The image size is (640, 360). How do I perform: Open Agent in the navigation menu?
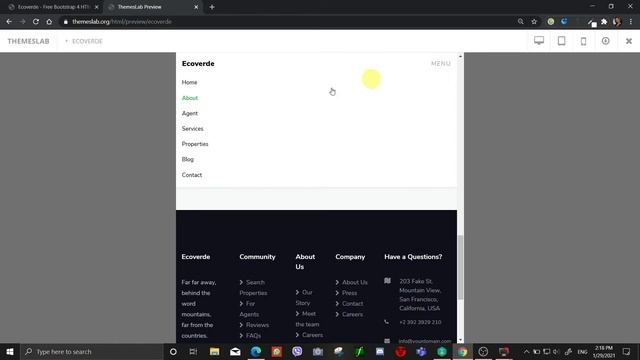click(x=190, y=113)
